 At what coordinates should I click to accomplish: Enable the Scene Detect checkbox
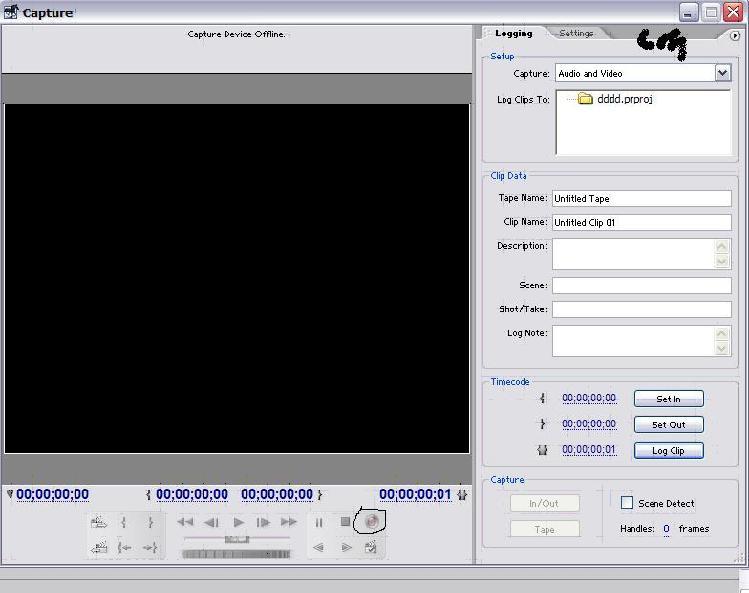click(x=627, y=503)
